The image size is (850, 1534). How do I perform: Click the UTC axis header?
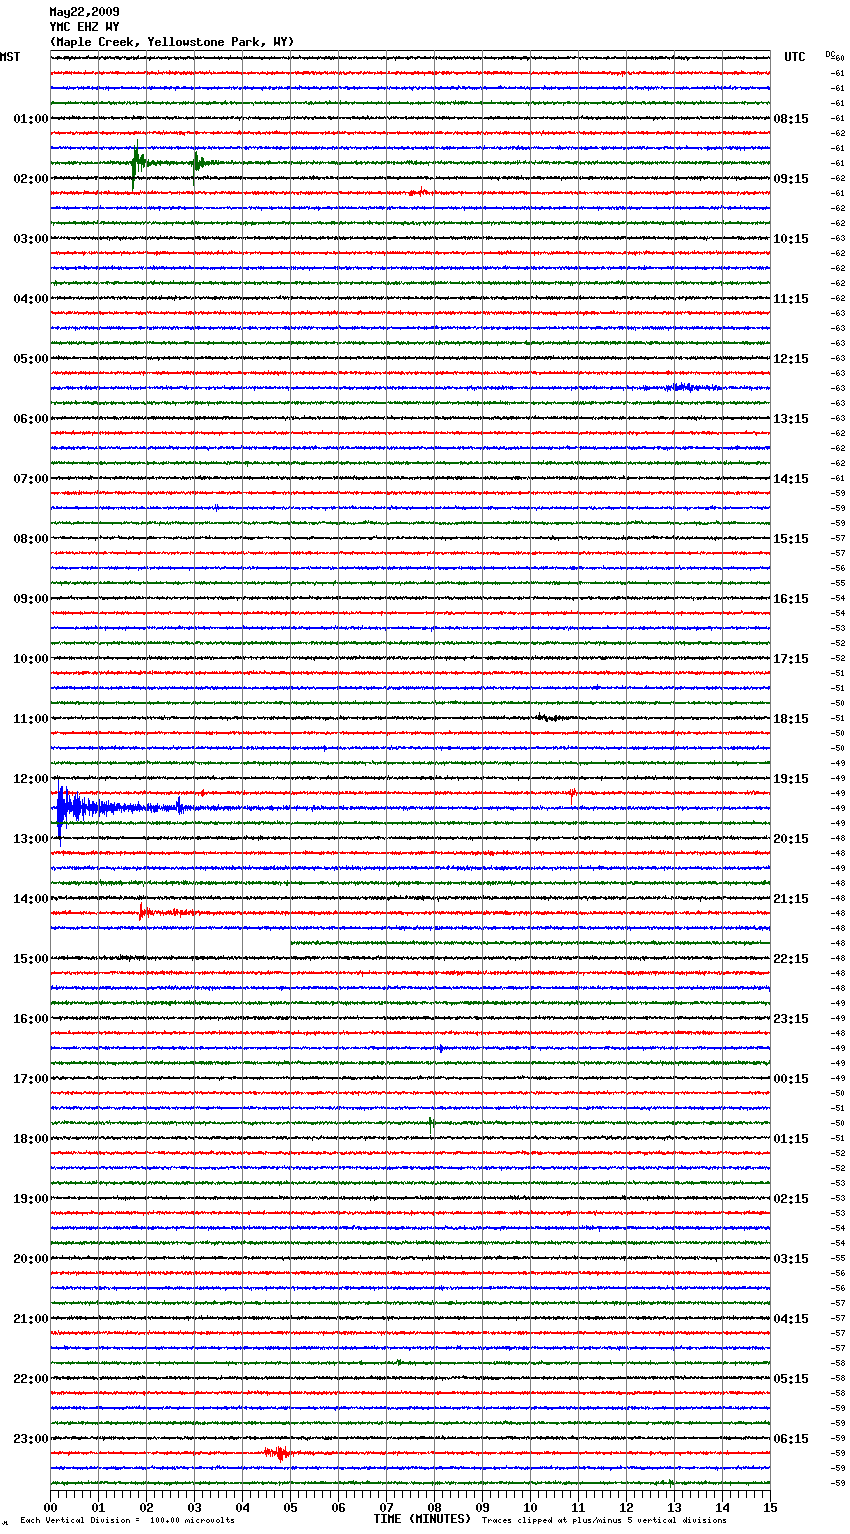794,57
